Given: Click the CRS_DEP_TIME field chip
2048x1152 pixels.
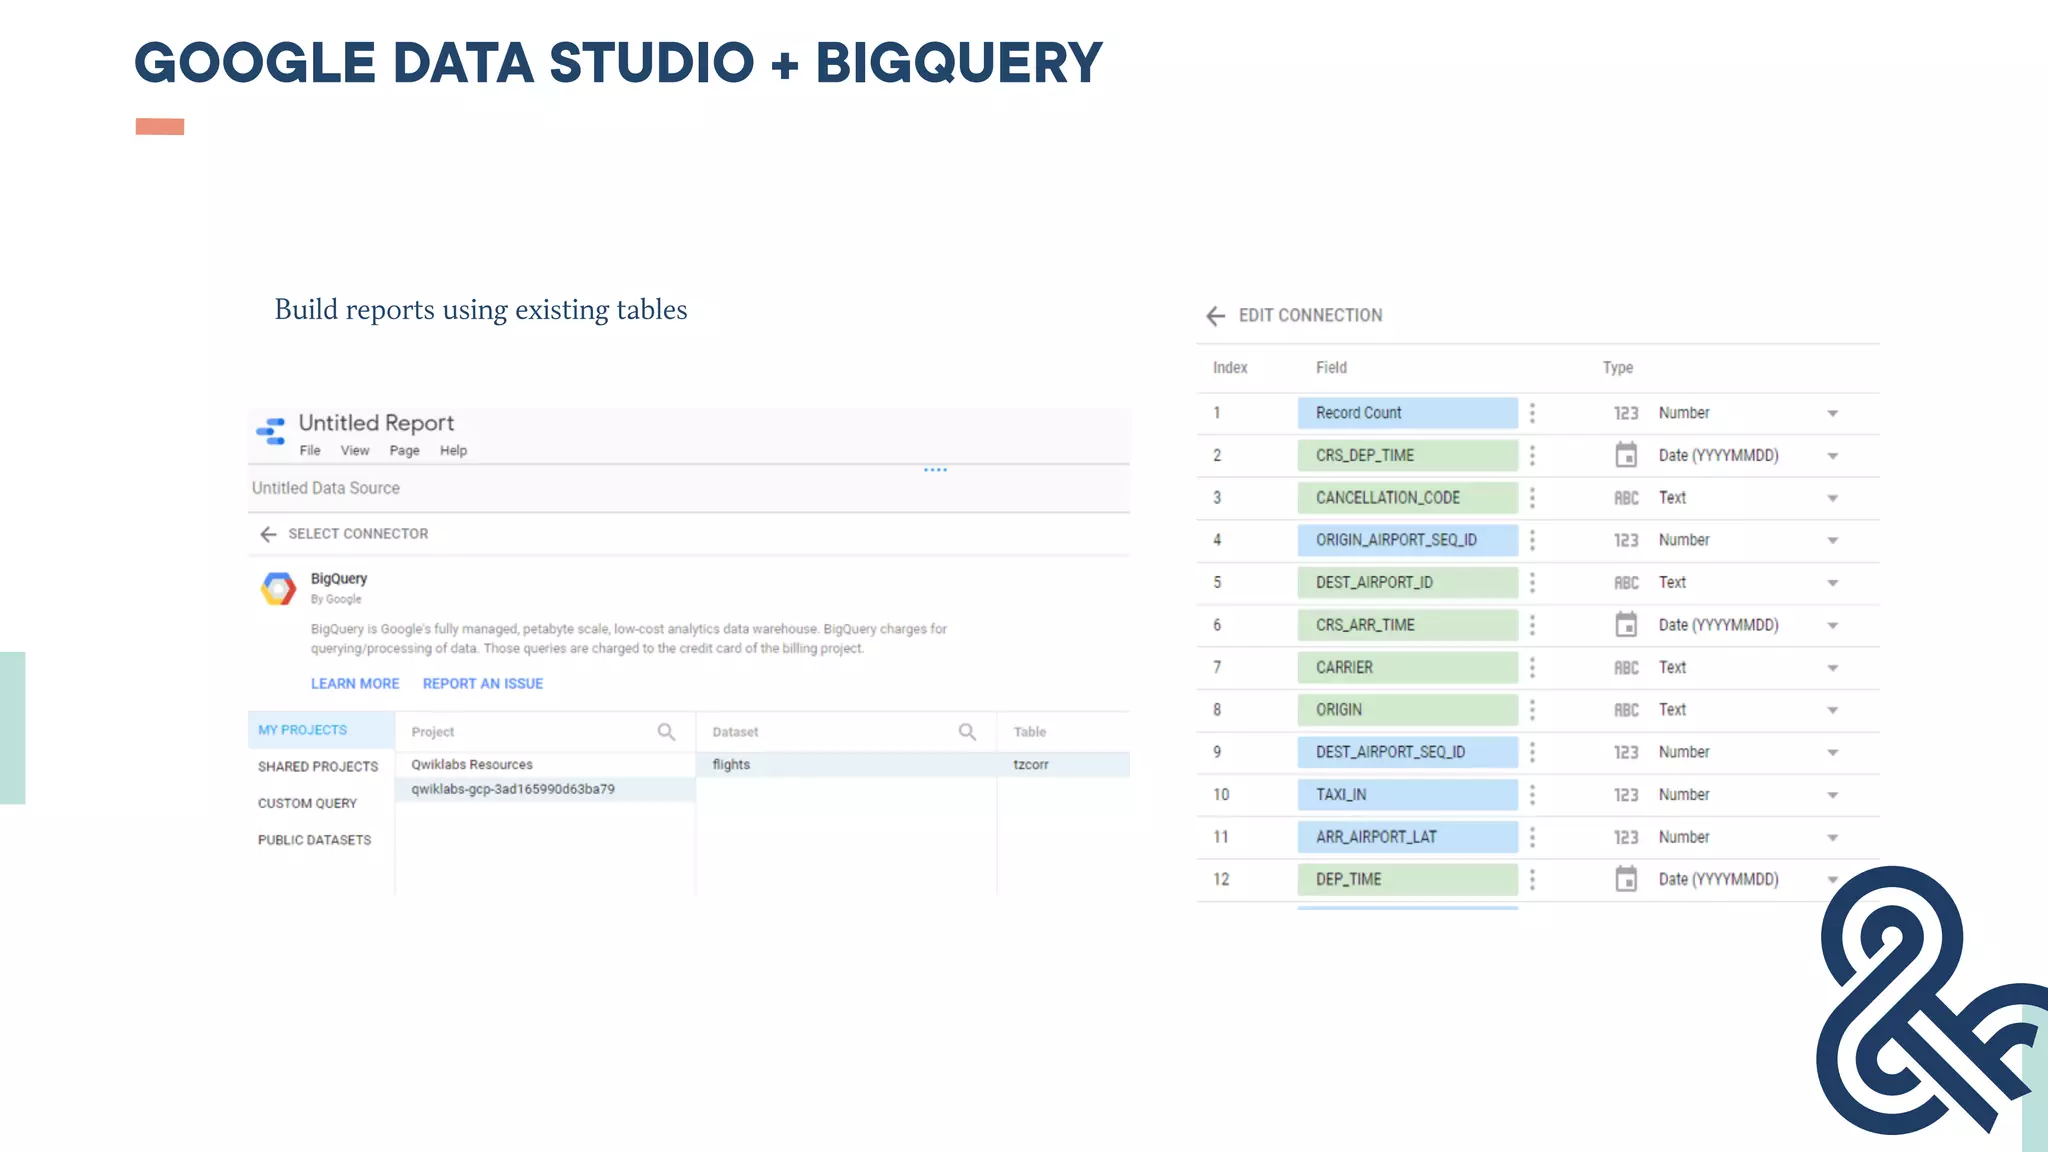Looking at the screenshot, I should click(1408, 456).
